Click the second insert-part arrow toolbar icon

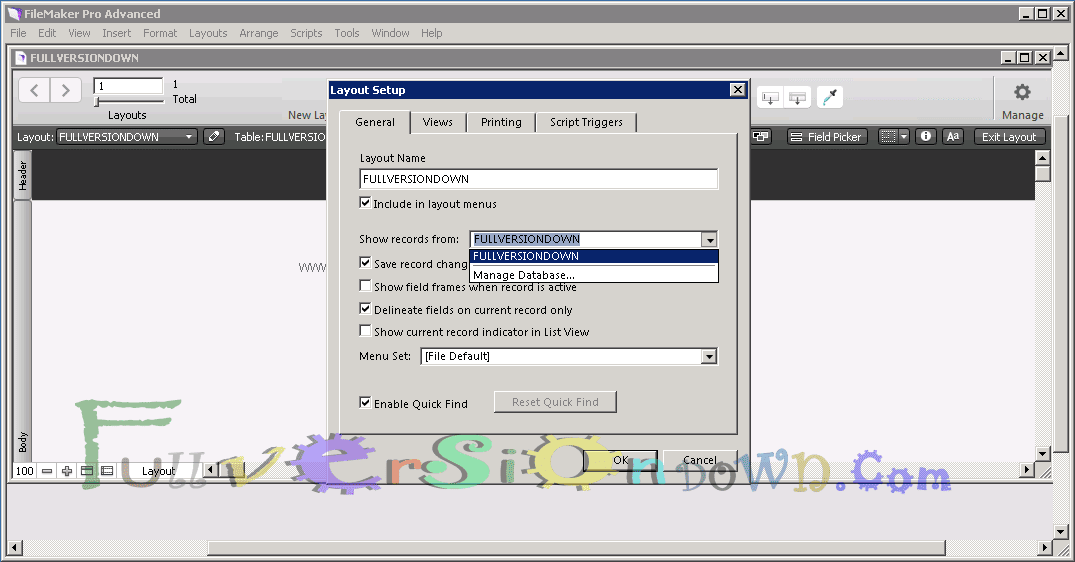pos(797,98)
